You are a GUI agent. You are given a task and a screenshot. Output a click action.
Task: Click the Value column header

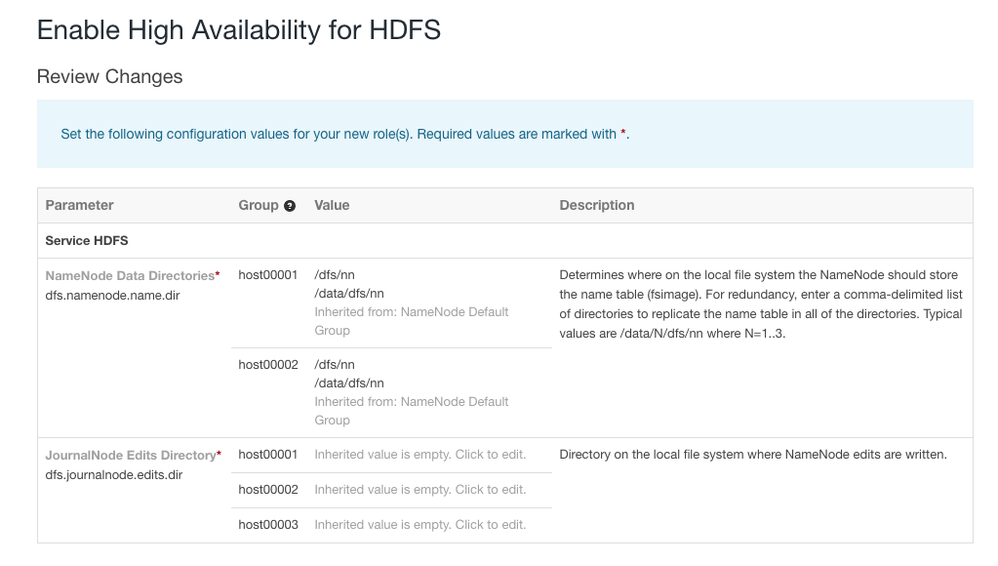pos(332,205)
